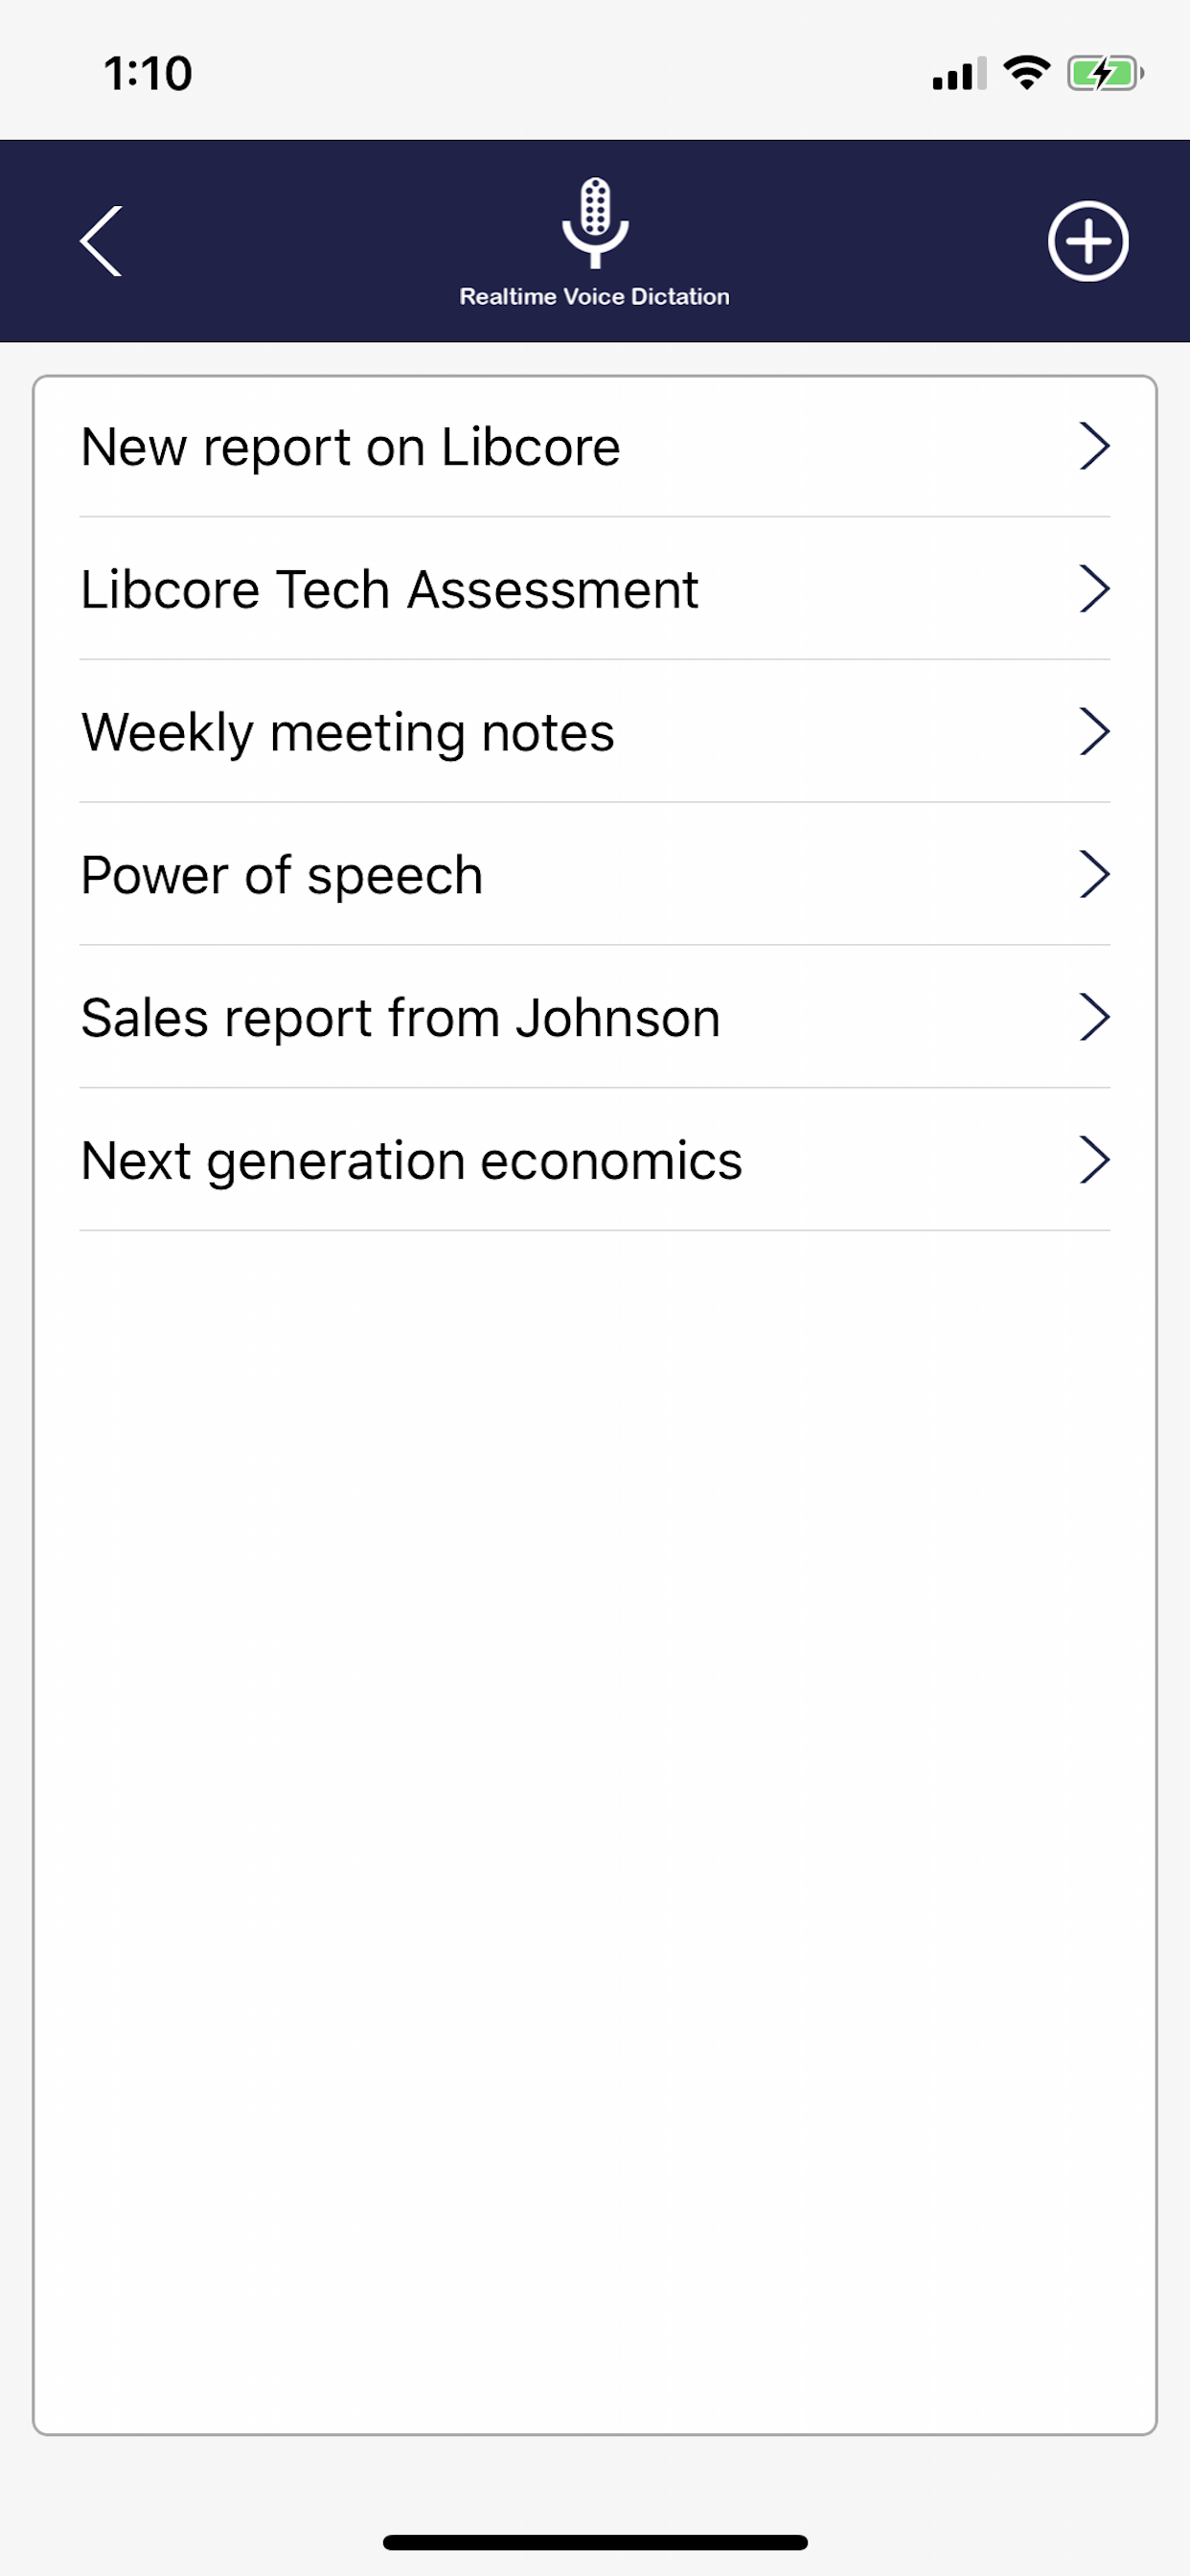Tap the back arrow icon
Viewport: 1190px width, 2576px height.
pos(101,241)
